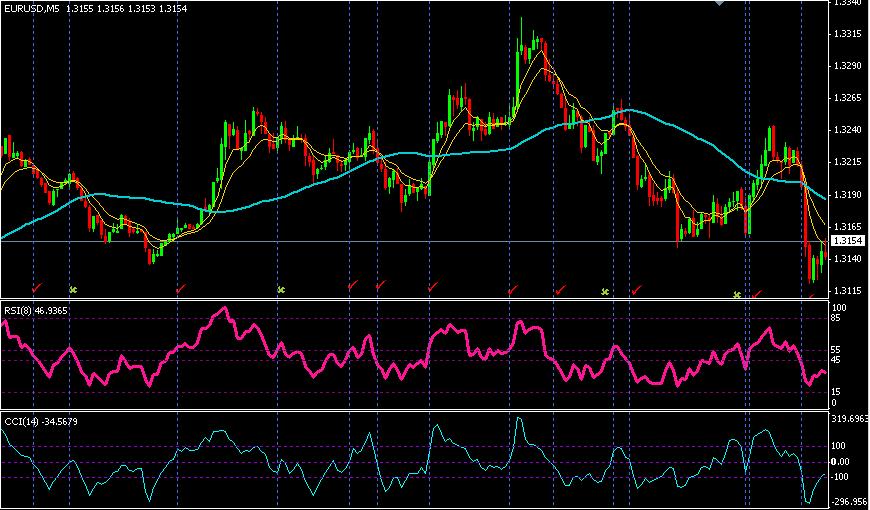The width and height of the screenshot is (870, 510).
Task: Click the 1.3315 price scale label
Action: pyautogui.click(x=847, y=34)
